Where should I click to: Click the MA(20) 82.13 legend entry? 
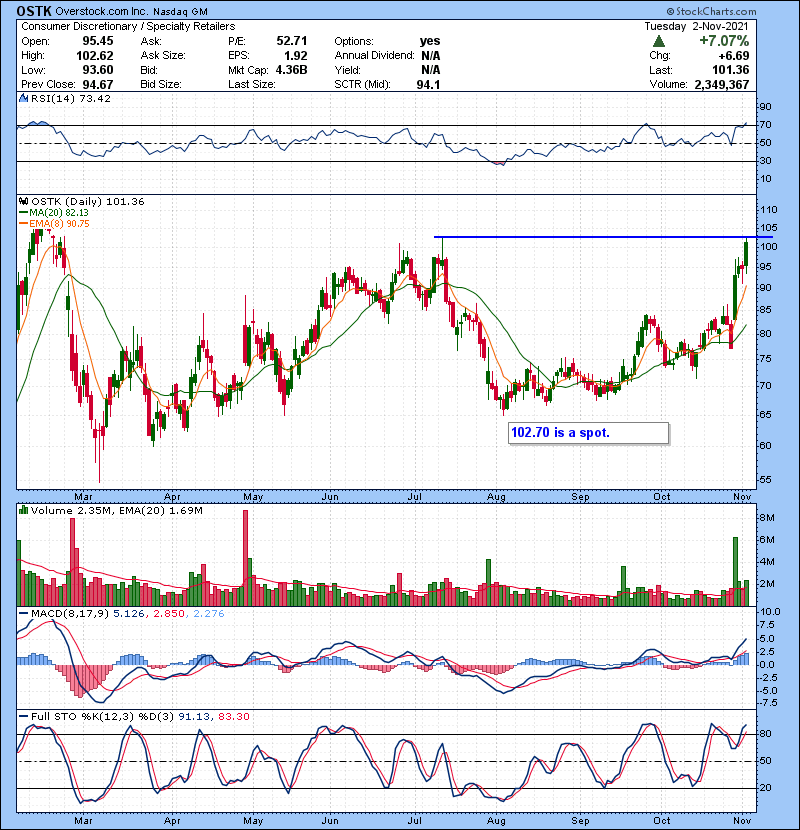tap(54, 213)
